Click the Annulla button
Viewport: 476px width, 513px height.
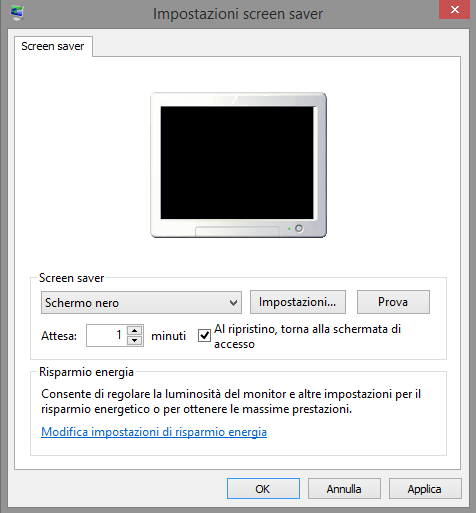coord(344,489)
